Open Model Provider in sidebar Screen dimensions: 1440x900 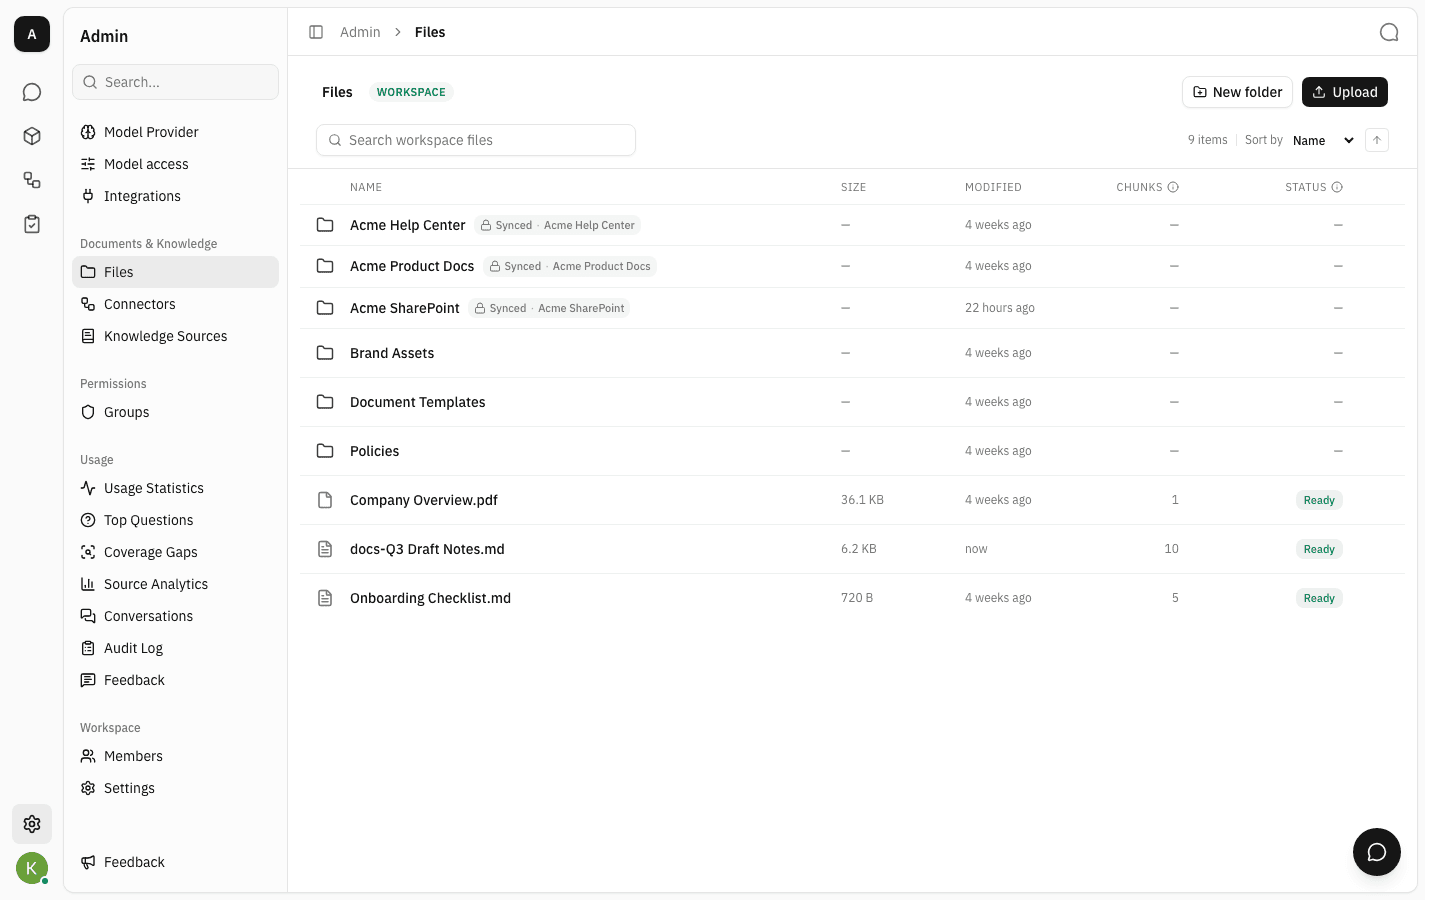[x=175, y=132]
